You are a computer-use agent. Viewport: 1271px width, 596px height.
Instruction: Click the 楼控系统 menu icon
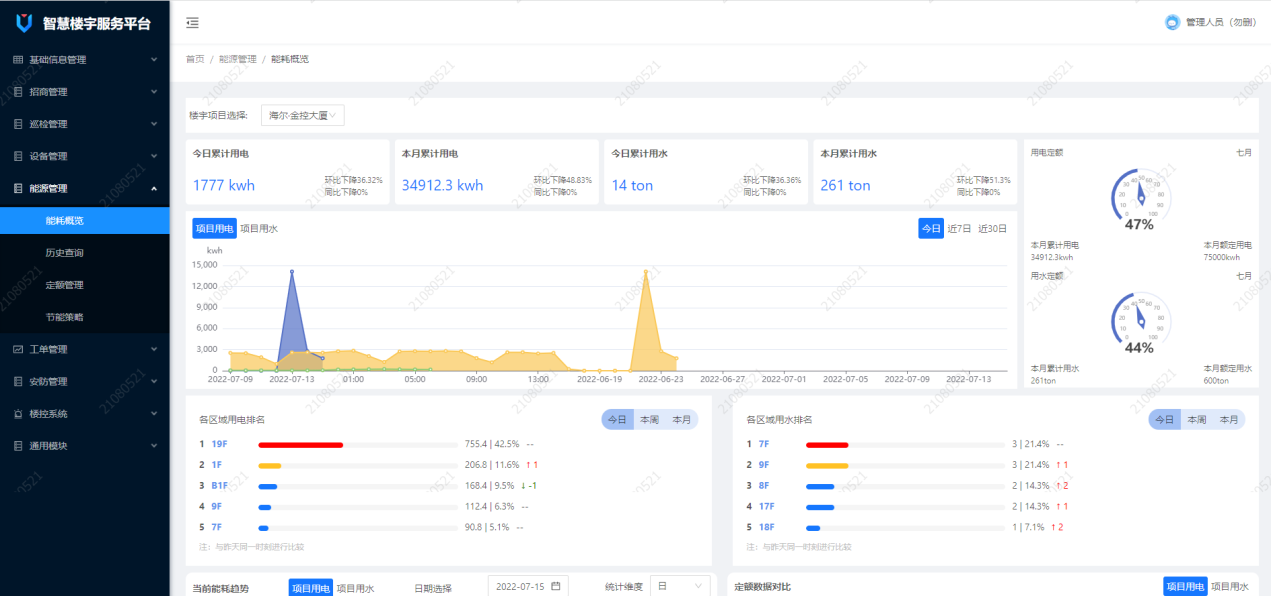coord(18,414)
